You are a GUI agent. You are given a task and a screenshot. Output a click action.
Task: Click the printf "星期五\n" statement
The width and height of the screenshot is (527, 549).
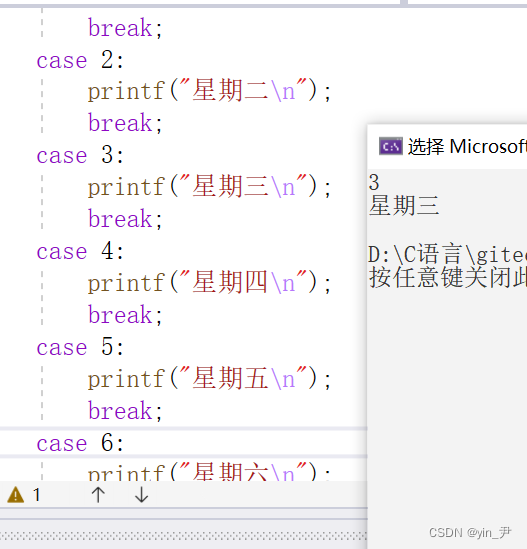tap(209, 378)
